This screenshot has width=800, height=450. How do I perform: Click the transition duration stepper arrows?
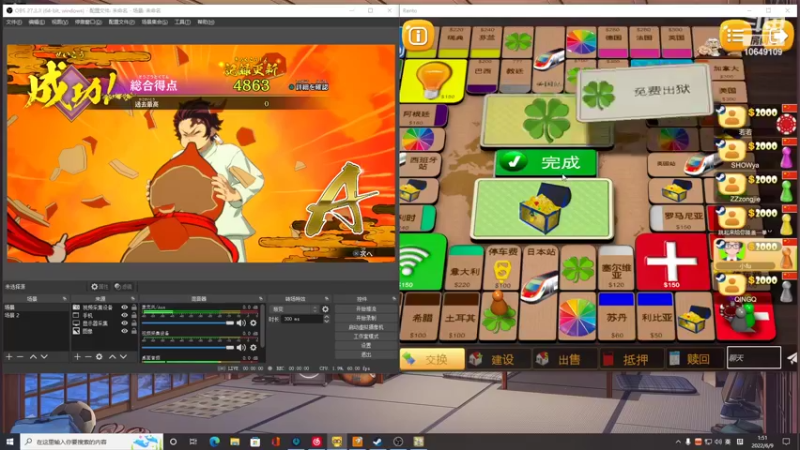click(327, 319)
